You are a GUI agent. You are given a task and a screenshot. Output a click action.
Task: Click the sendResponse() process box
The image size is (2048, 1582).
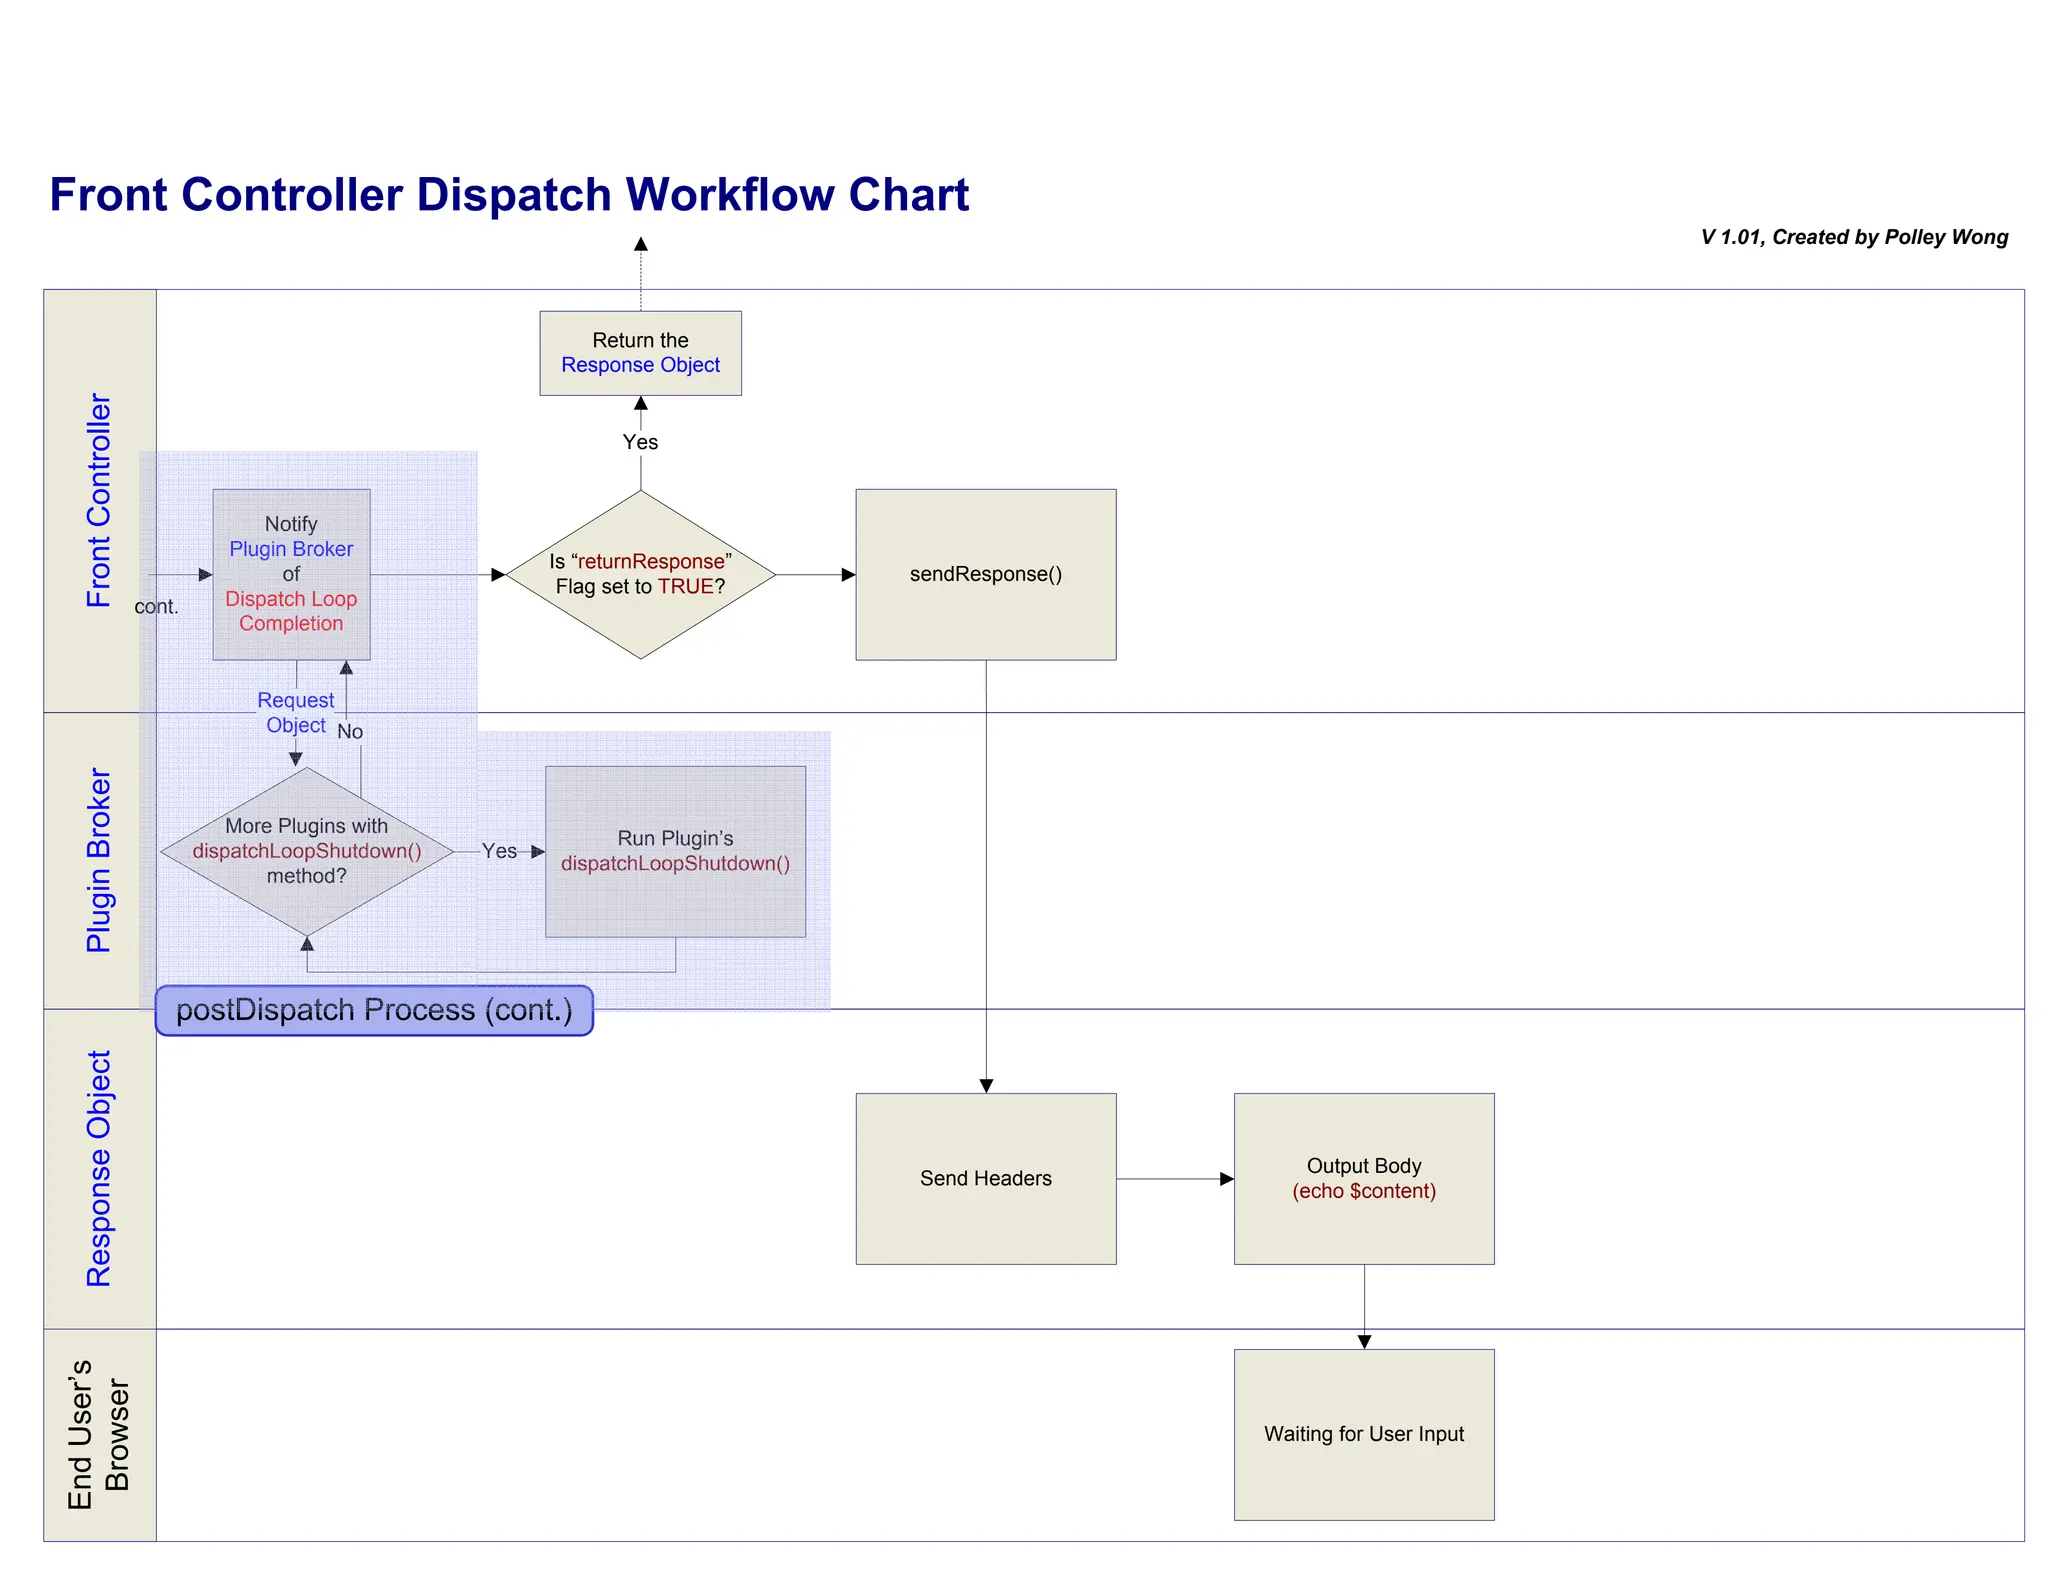click(x=985, y=574)
